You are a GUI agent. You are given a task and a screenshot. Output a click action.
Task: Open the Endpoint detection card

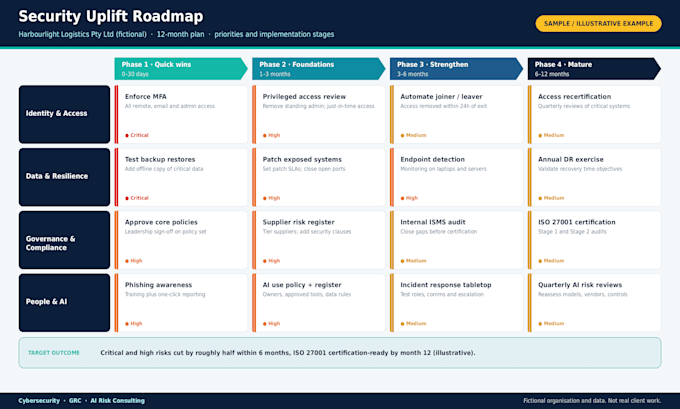(x=456, y=177)
